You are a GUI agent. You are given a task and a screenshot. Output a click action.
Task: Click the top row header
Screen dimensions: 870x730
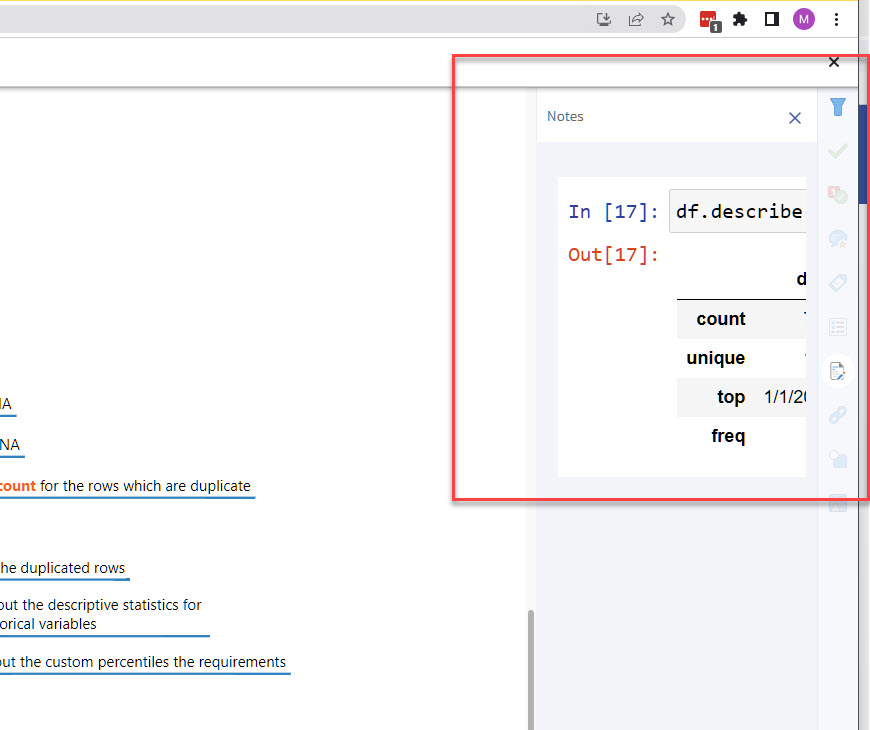731,397
